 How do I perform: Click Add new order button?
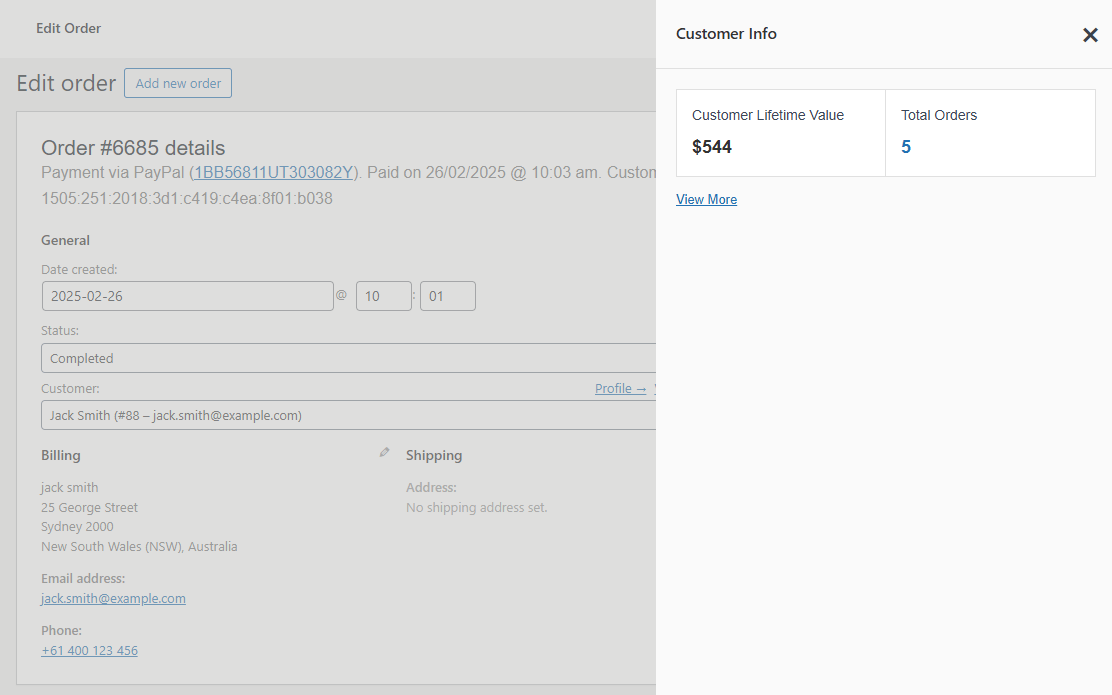[x=178, y=83]
